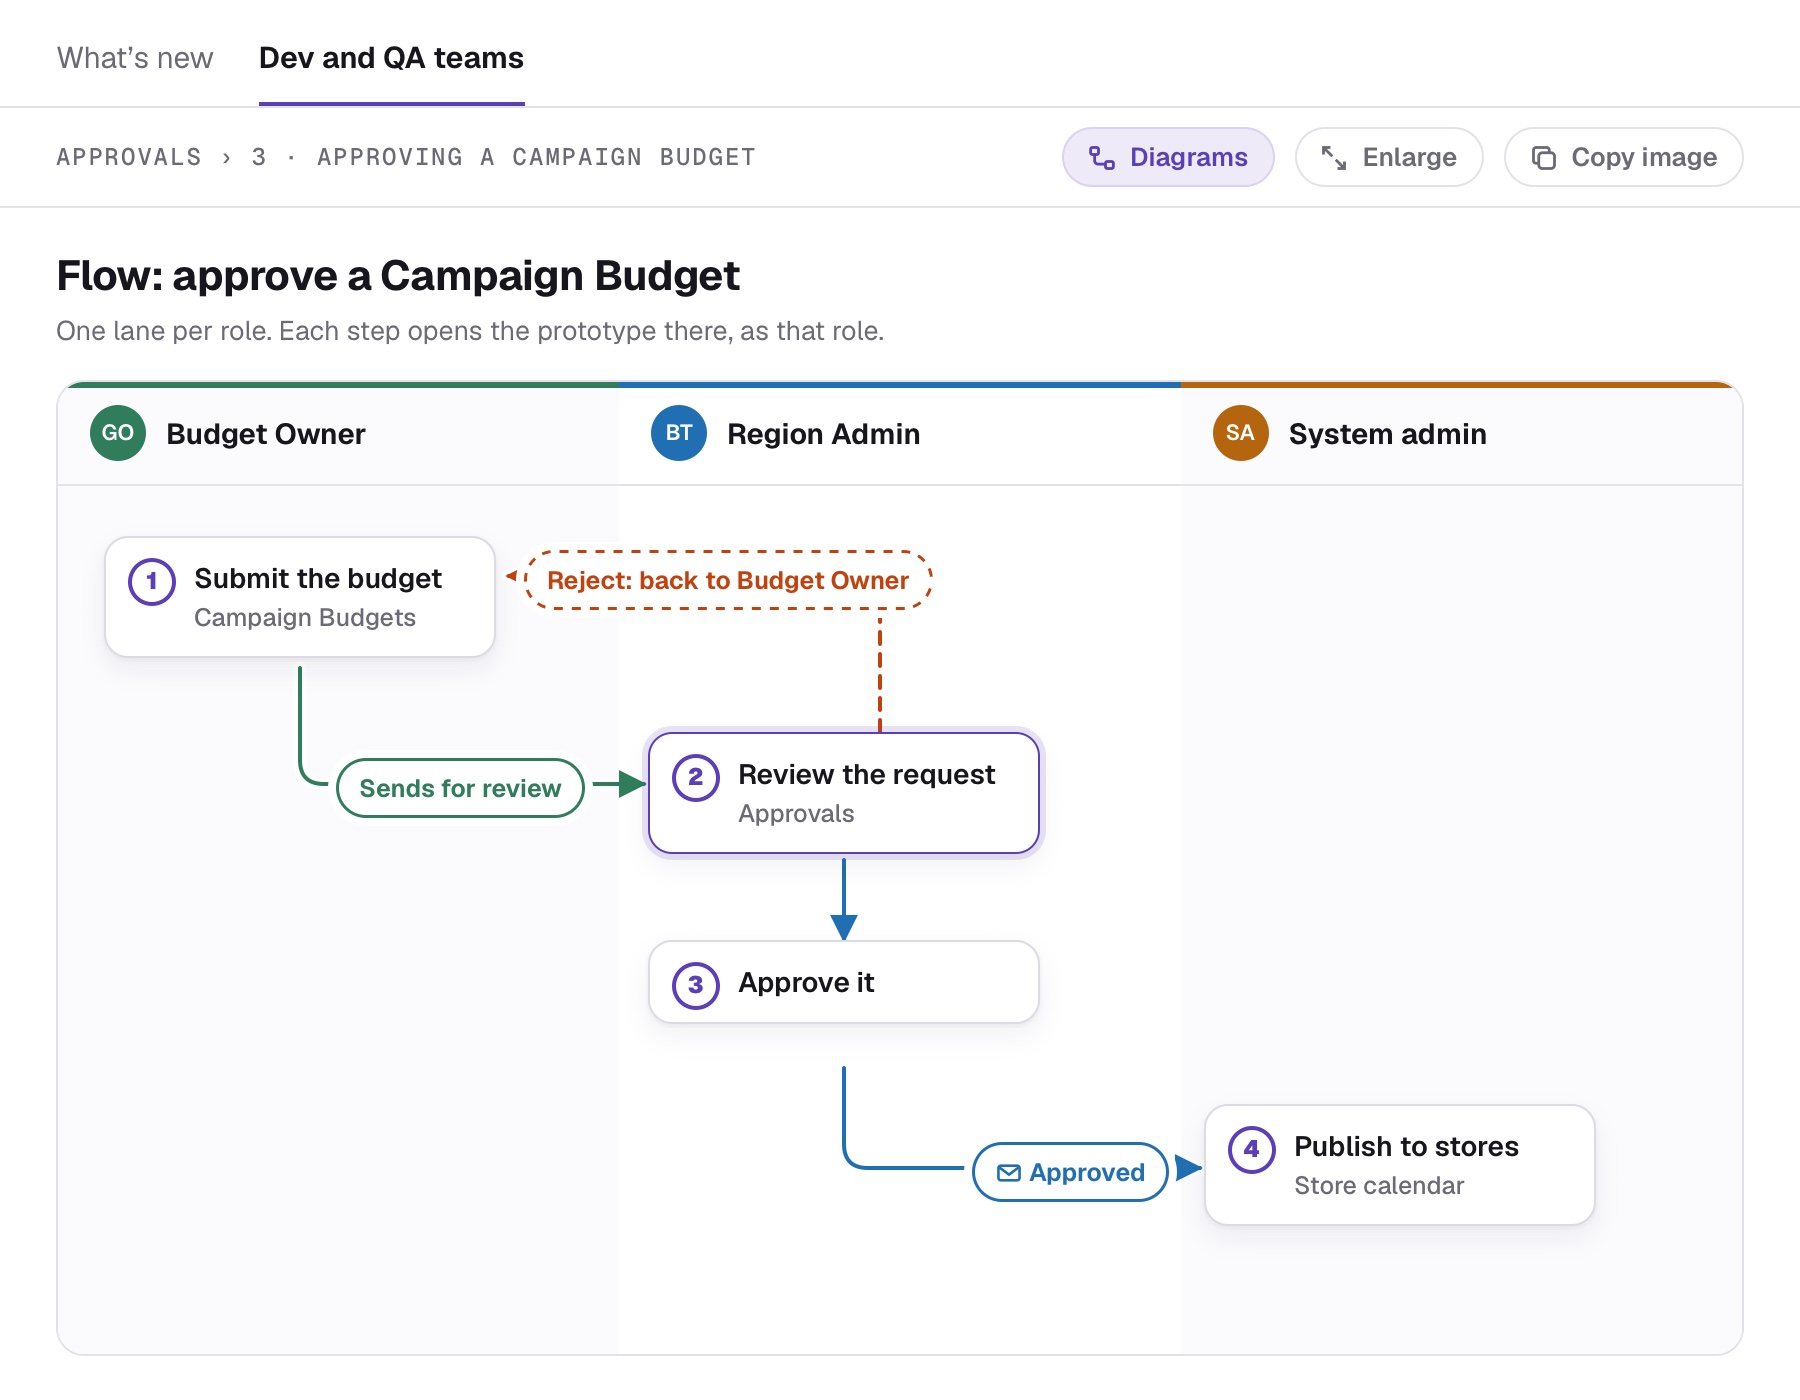Click the Campaign Budgets subtitle

[305, 618]
